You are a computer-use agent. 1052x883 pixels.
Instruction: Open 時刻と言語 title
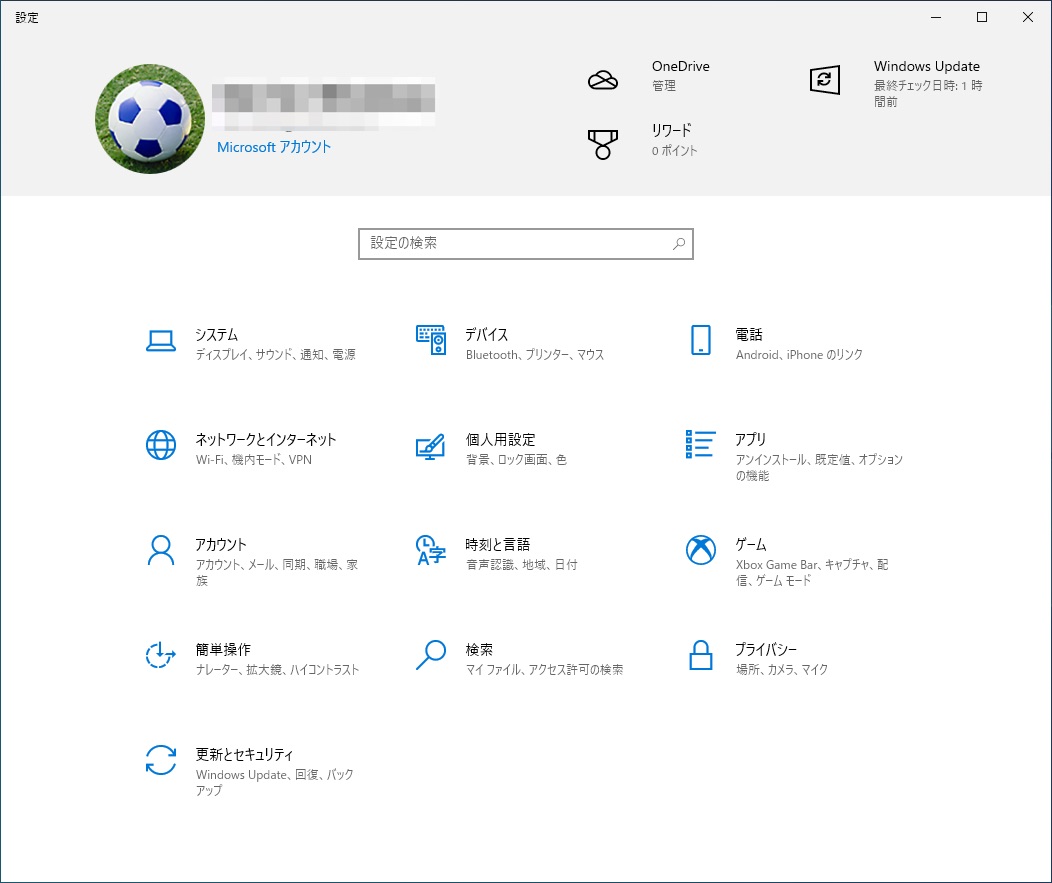click(x=498, y=544)
